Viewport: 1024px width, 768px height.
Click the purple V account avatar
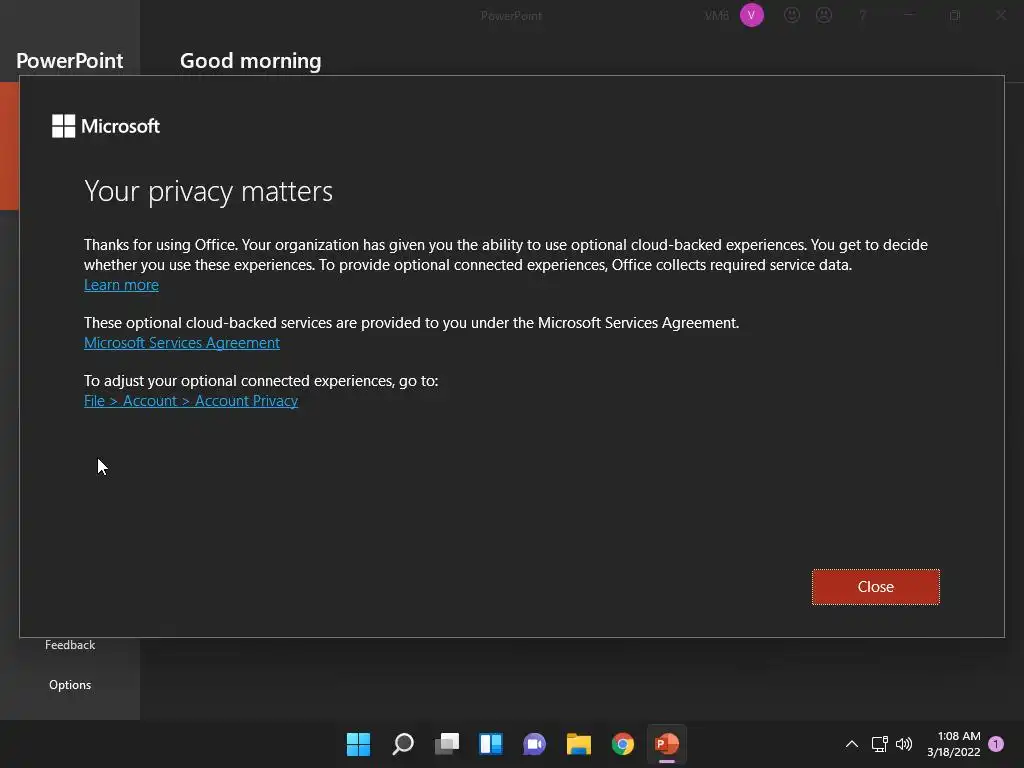752,15
